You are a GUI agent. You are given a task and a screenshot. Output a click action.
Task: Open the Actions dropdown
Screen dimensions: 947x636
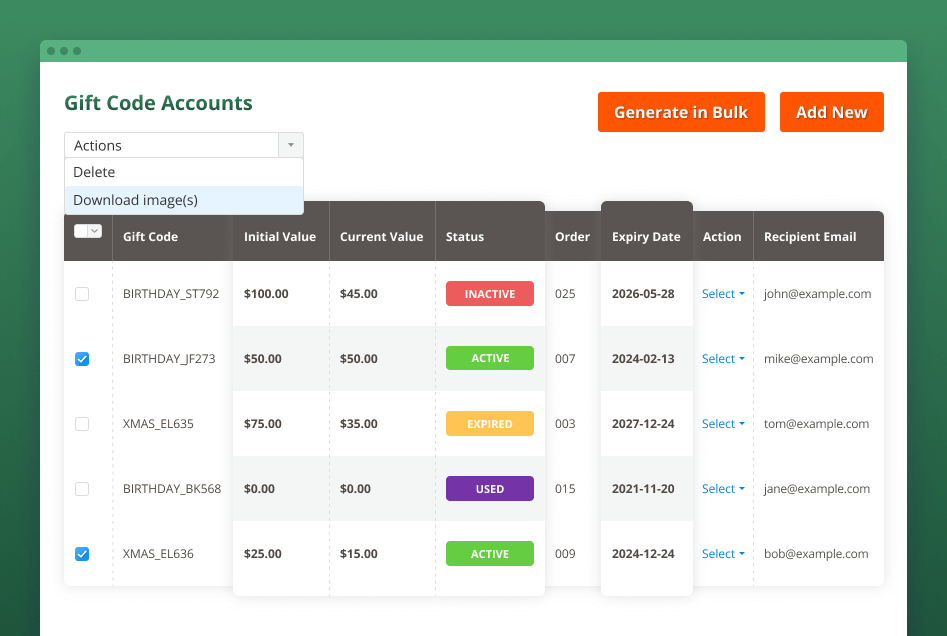pos(183,145)
